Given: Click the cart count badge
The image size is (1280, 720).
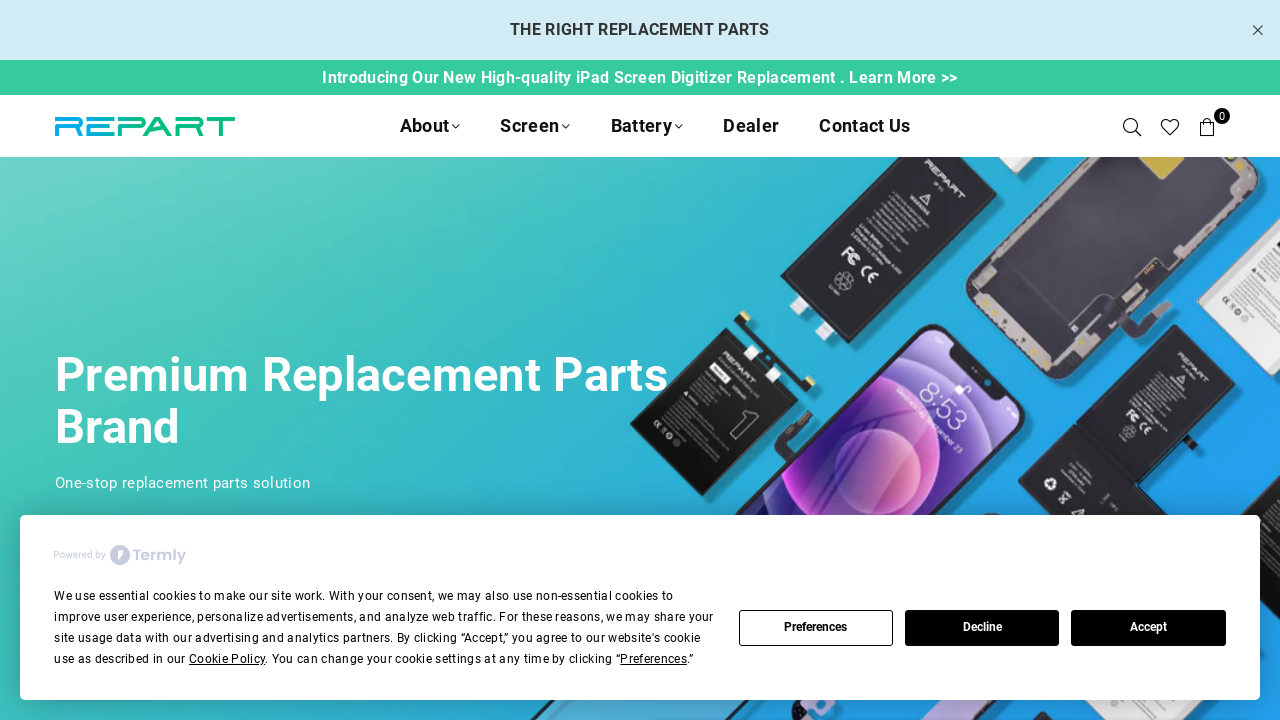Looking at the screenshot, I should tap(1222, 116).
